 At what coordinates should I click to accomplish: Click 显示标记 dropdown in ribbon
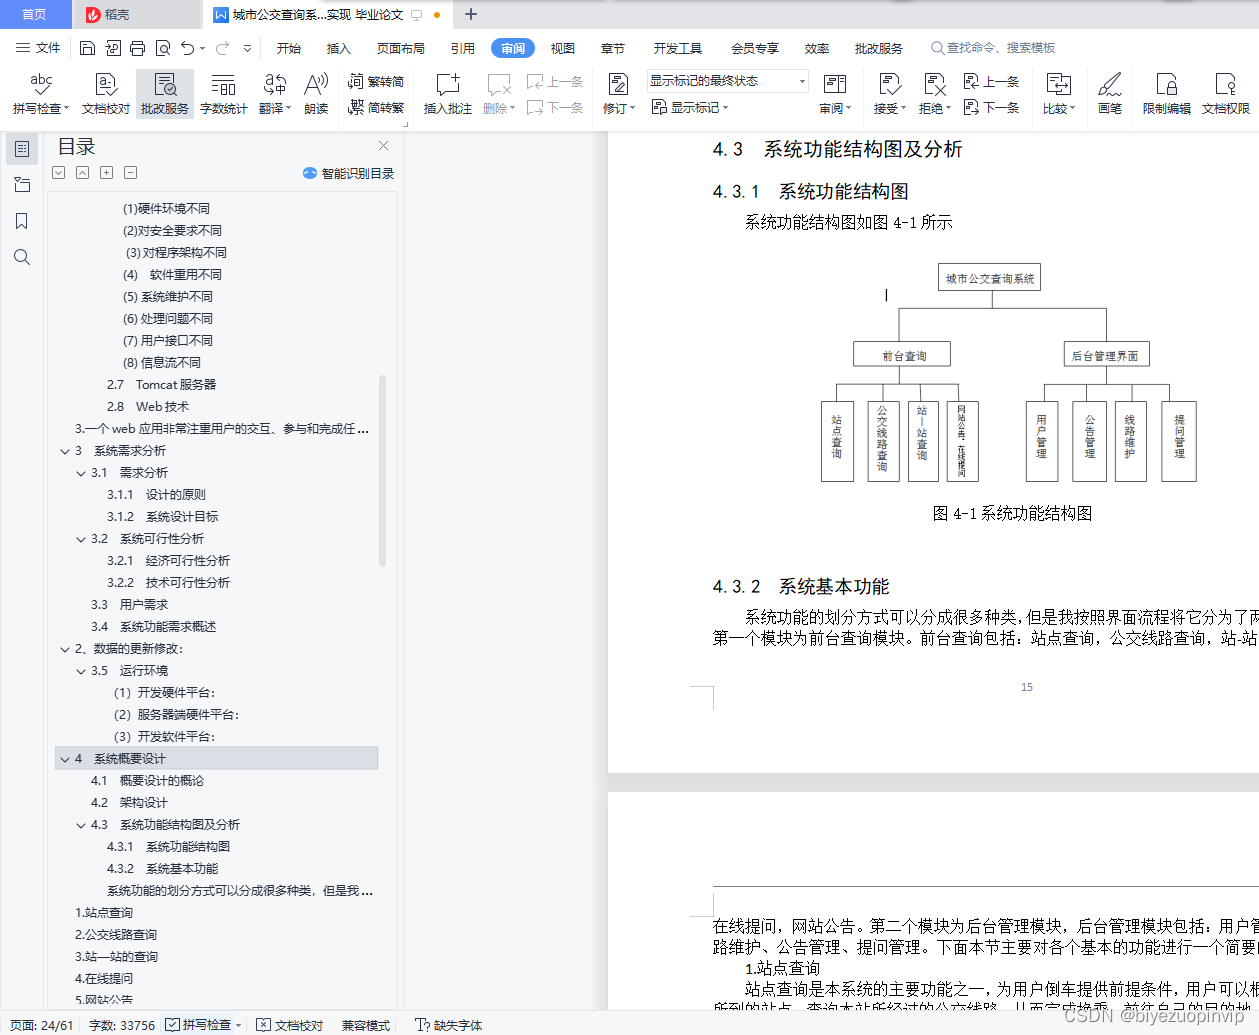690,107
